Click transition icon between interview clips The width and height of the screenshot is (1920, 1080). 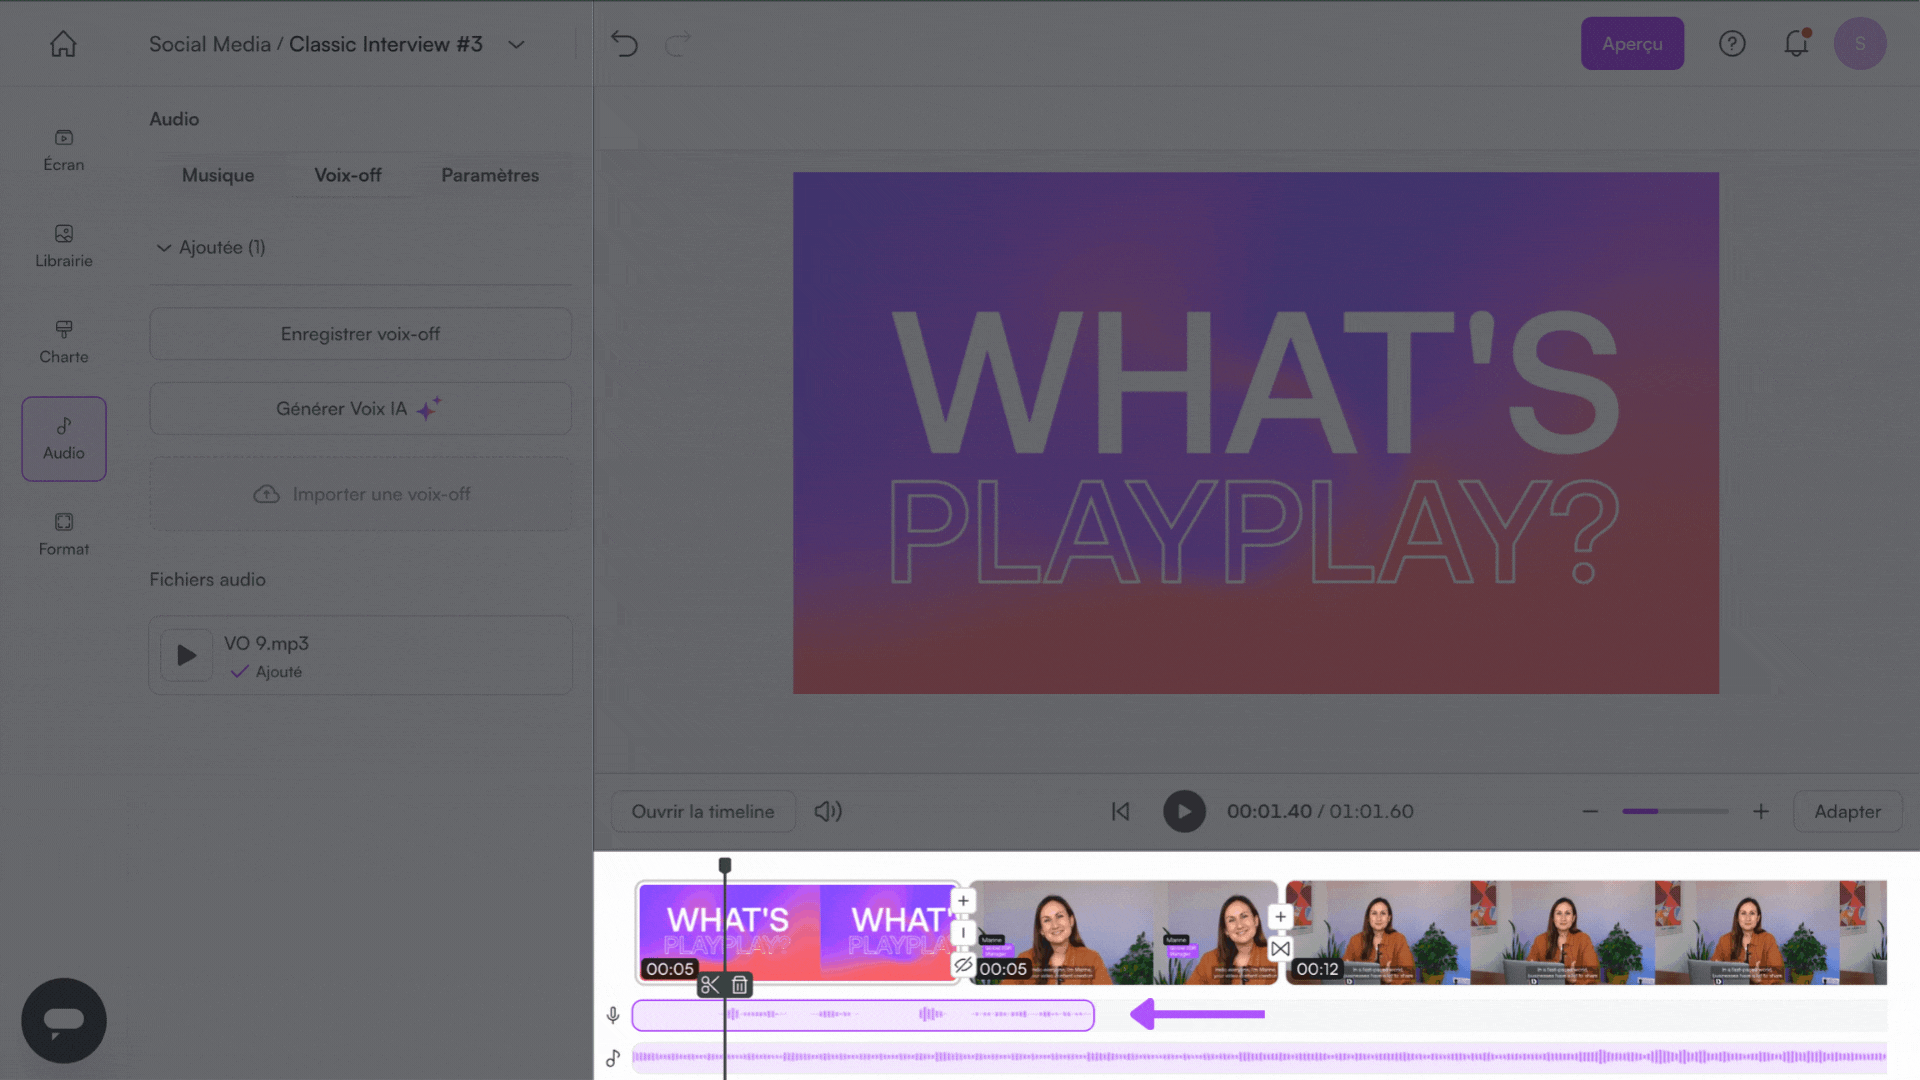coord(1280,949)
